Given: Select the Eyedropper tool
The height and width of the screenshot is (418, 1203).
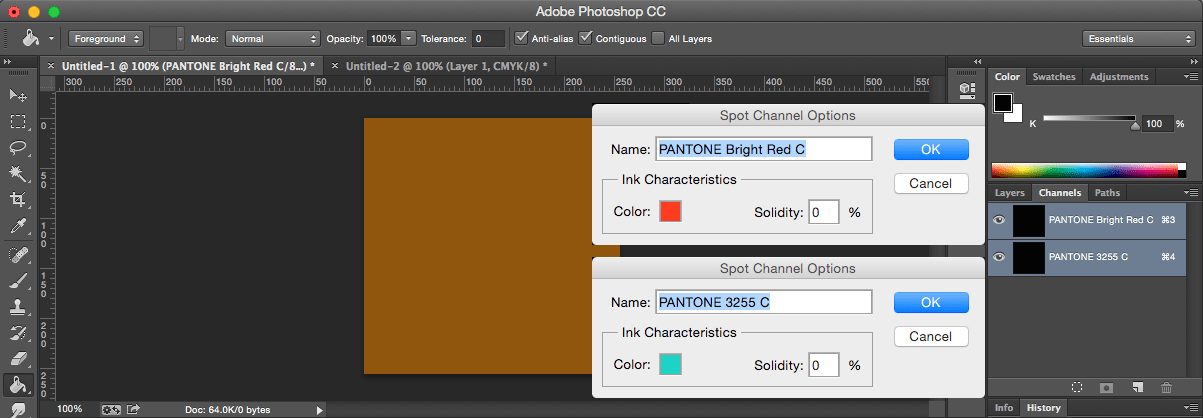Looking at the screenshot, I should [x=17, y=227].
